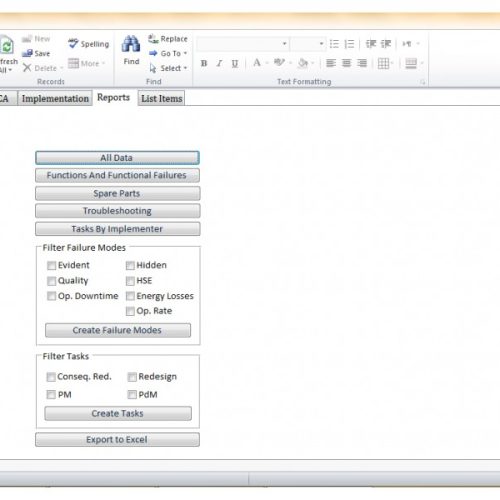Open the font name dropdown
This screenshot has height=500, width=500.
tap(284, 44)
